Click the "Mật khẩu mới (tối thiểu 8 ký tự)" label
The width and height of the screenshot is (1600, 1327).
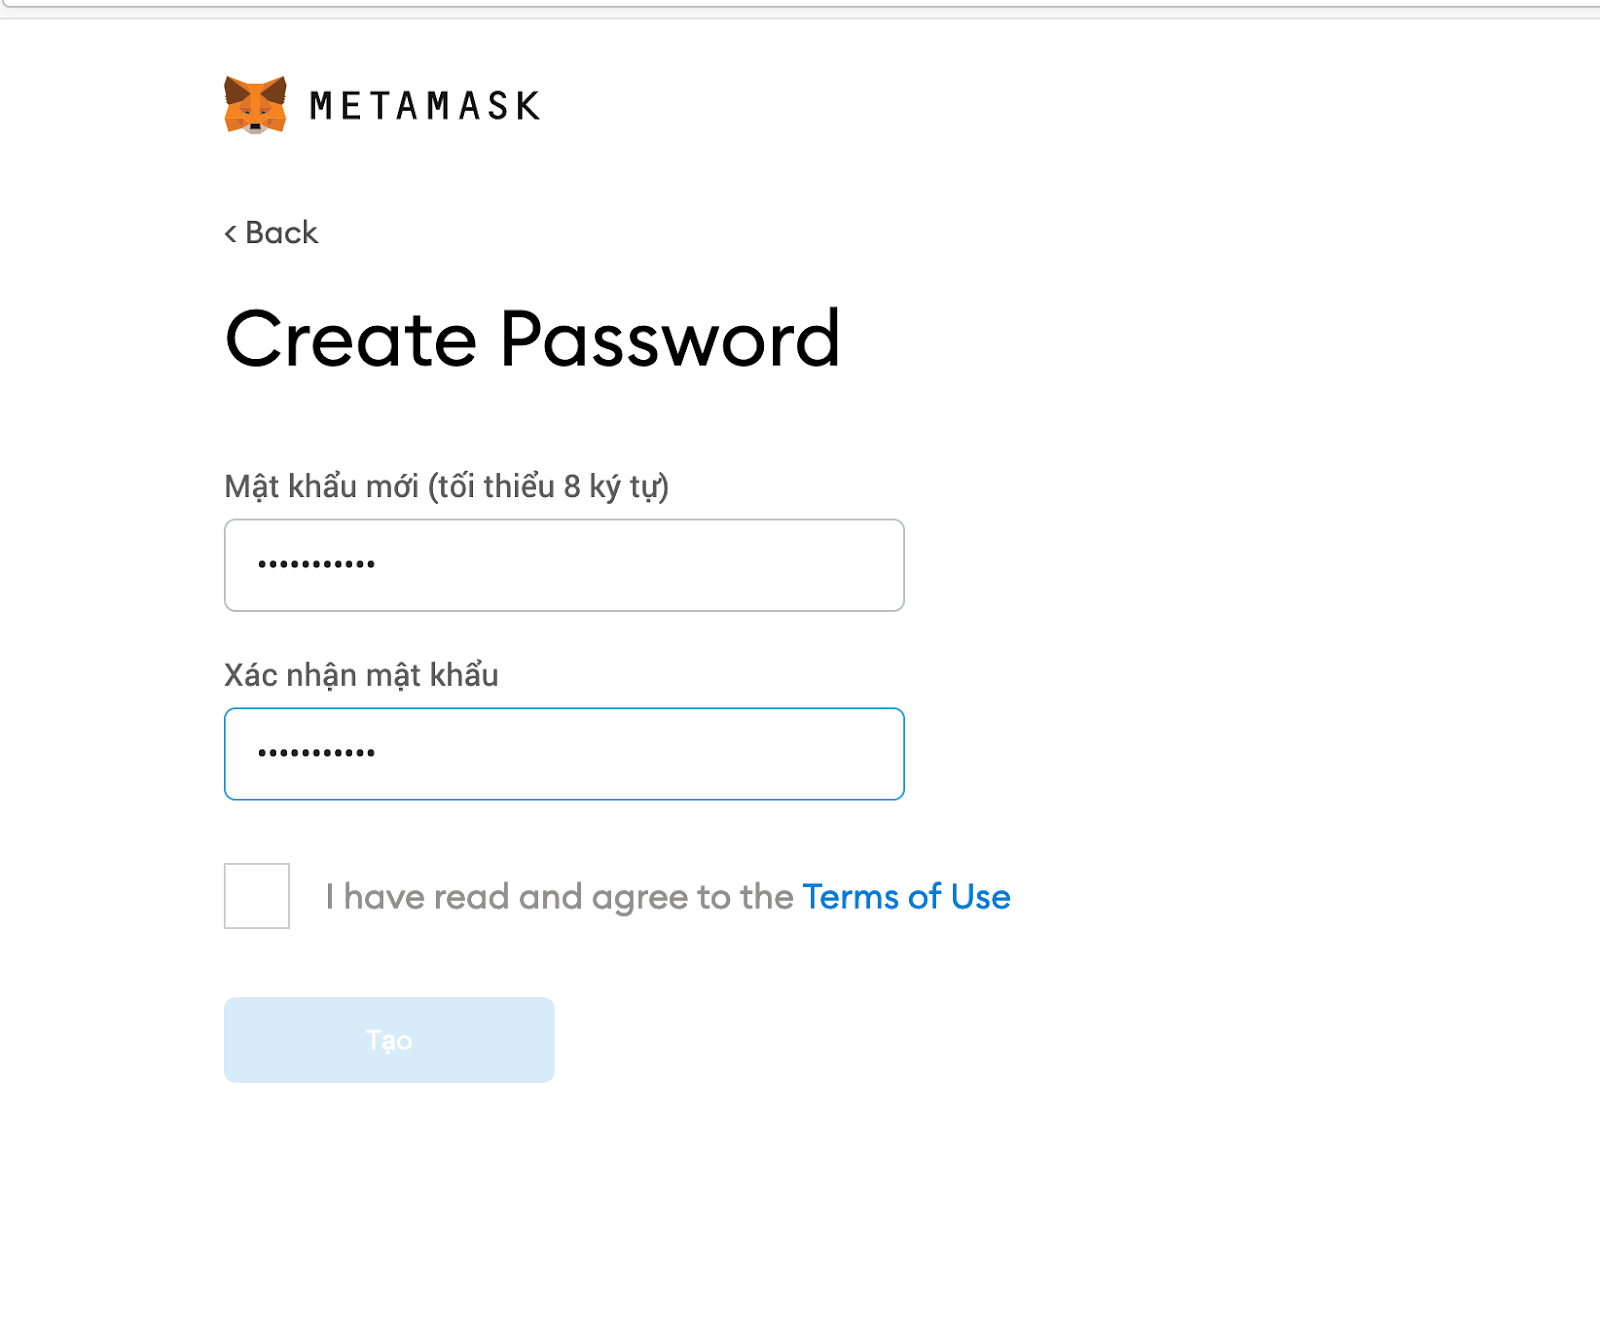(x=447, y=487)
